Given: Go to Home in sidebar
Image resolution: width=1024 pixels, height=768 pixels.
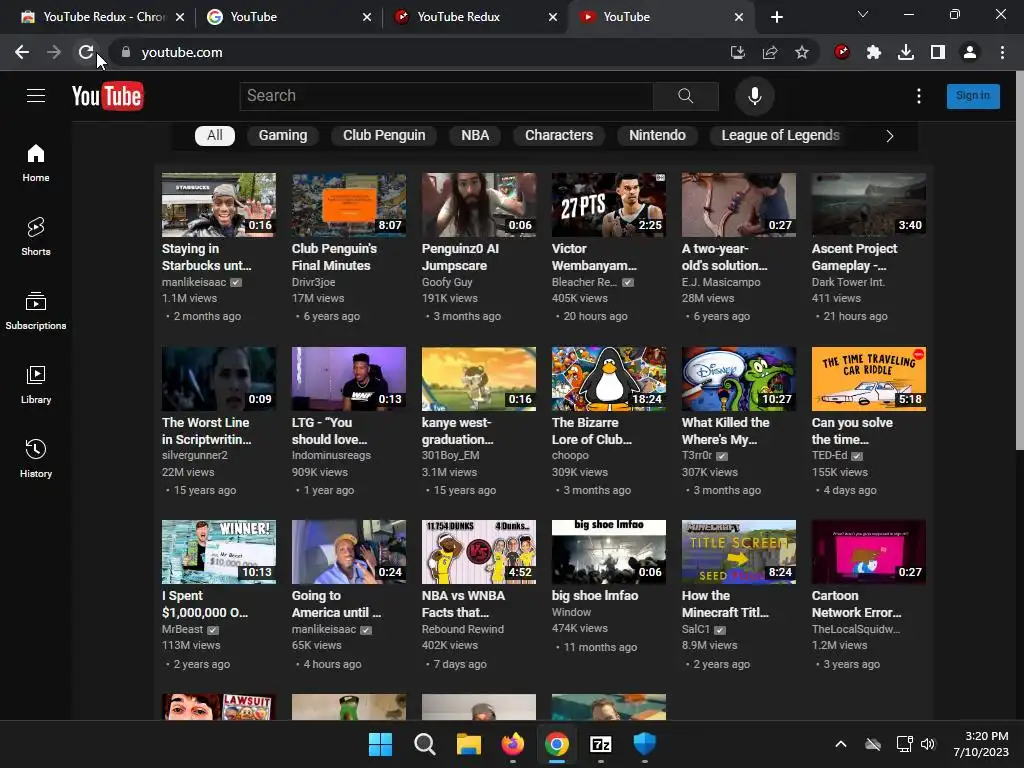Looking at the screenshot, I should coord(36,163).
